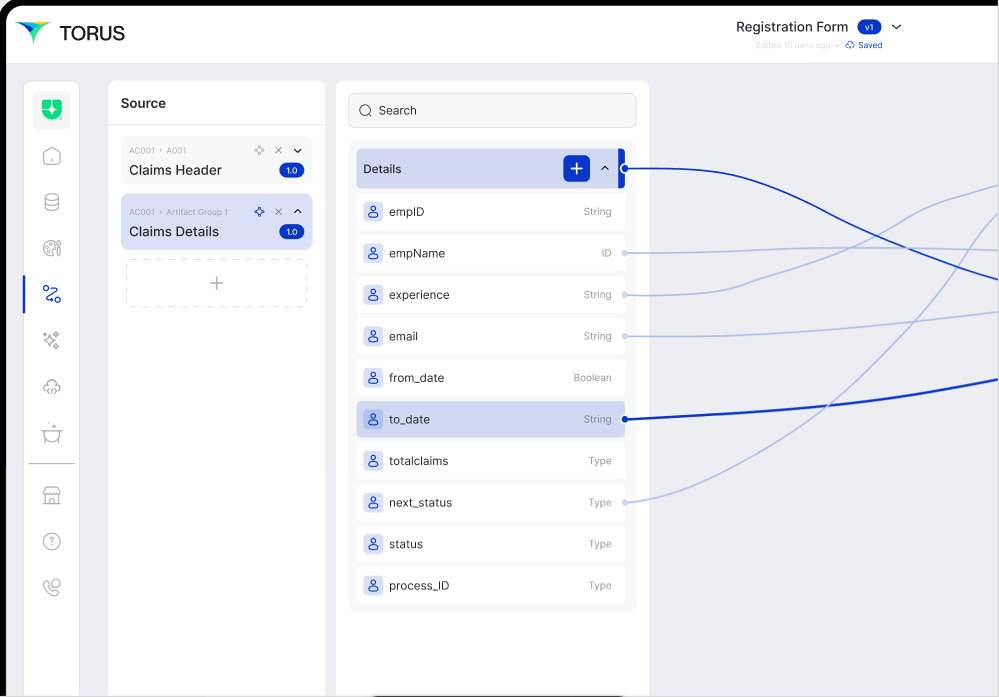
Task: Select the palette design icon in sidebar
Action: pyautogui.click(x=52, y=248)
